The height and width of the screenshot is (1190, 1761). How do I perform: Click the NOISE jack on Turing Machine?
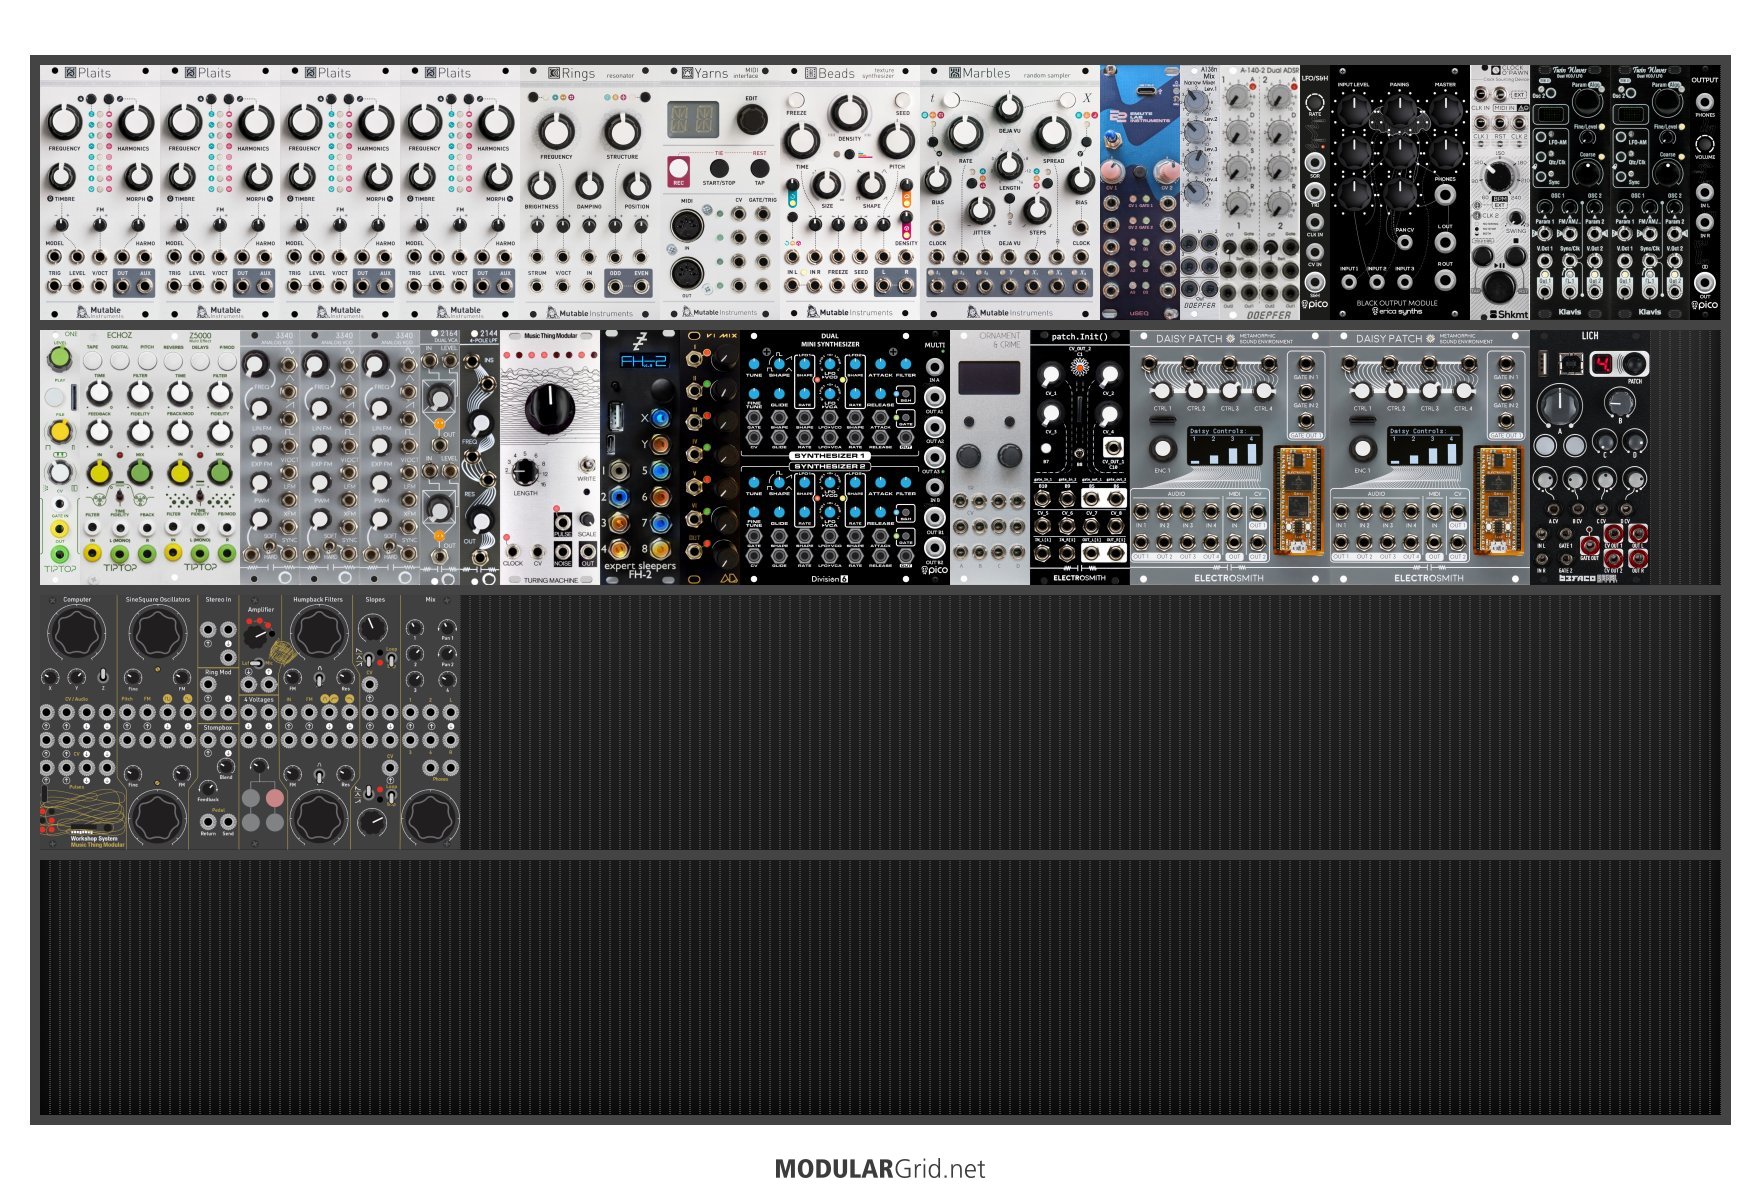click(563, 550)
